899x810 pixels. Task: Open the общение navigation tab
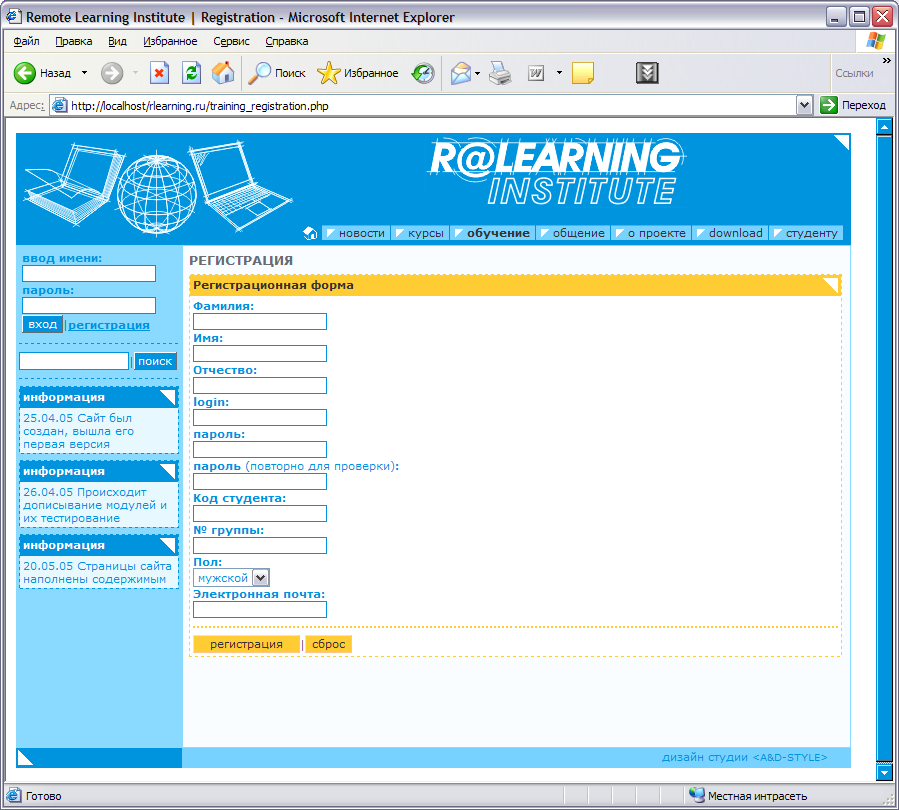click(x=573, y=233)
